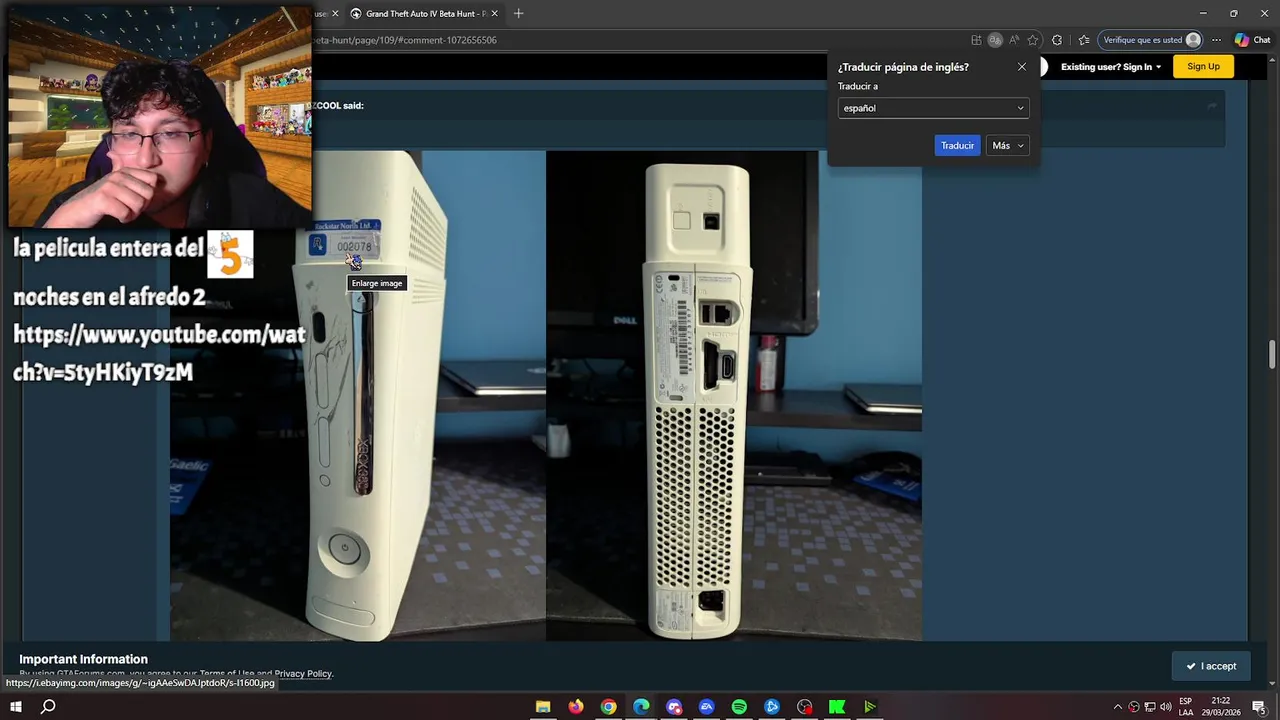Open the volume control in system tray
The image size is (1280, 720).
click(1166, 707)
